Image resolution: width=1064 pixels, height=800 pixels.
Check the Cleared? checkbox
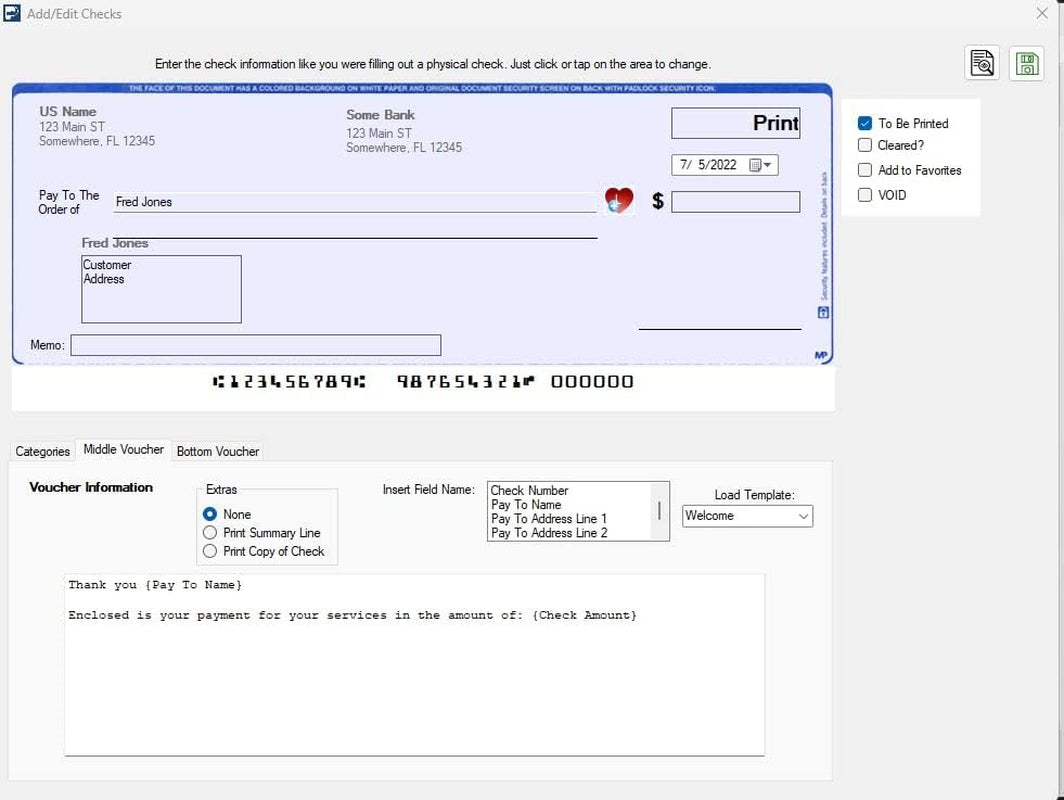pos(864,145)
